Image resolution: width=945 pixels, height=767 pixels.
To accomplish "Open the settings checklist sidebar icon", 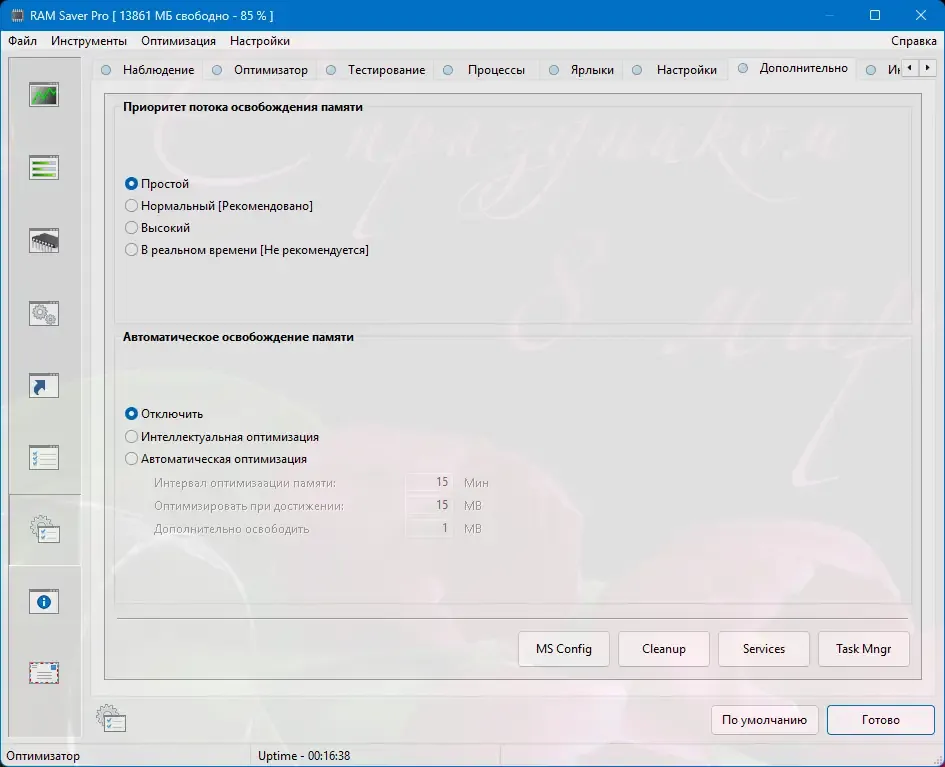I will 44,458.
